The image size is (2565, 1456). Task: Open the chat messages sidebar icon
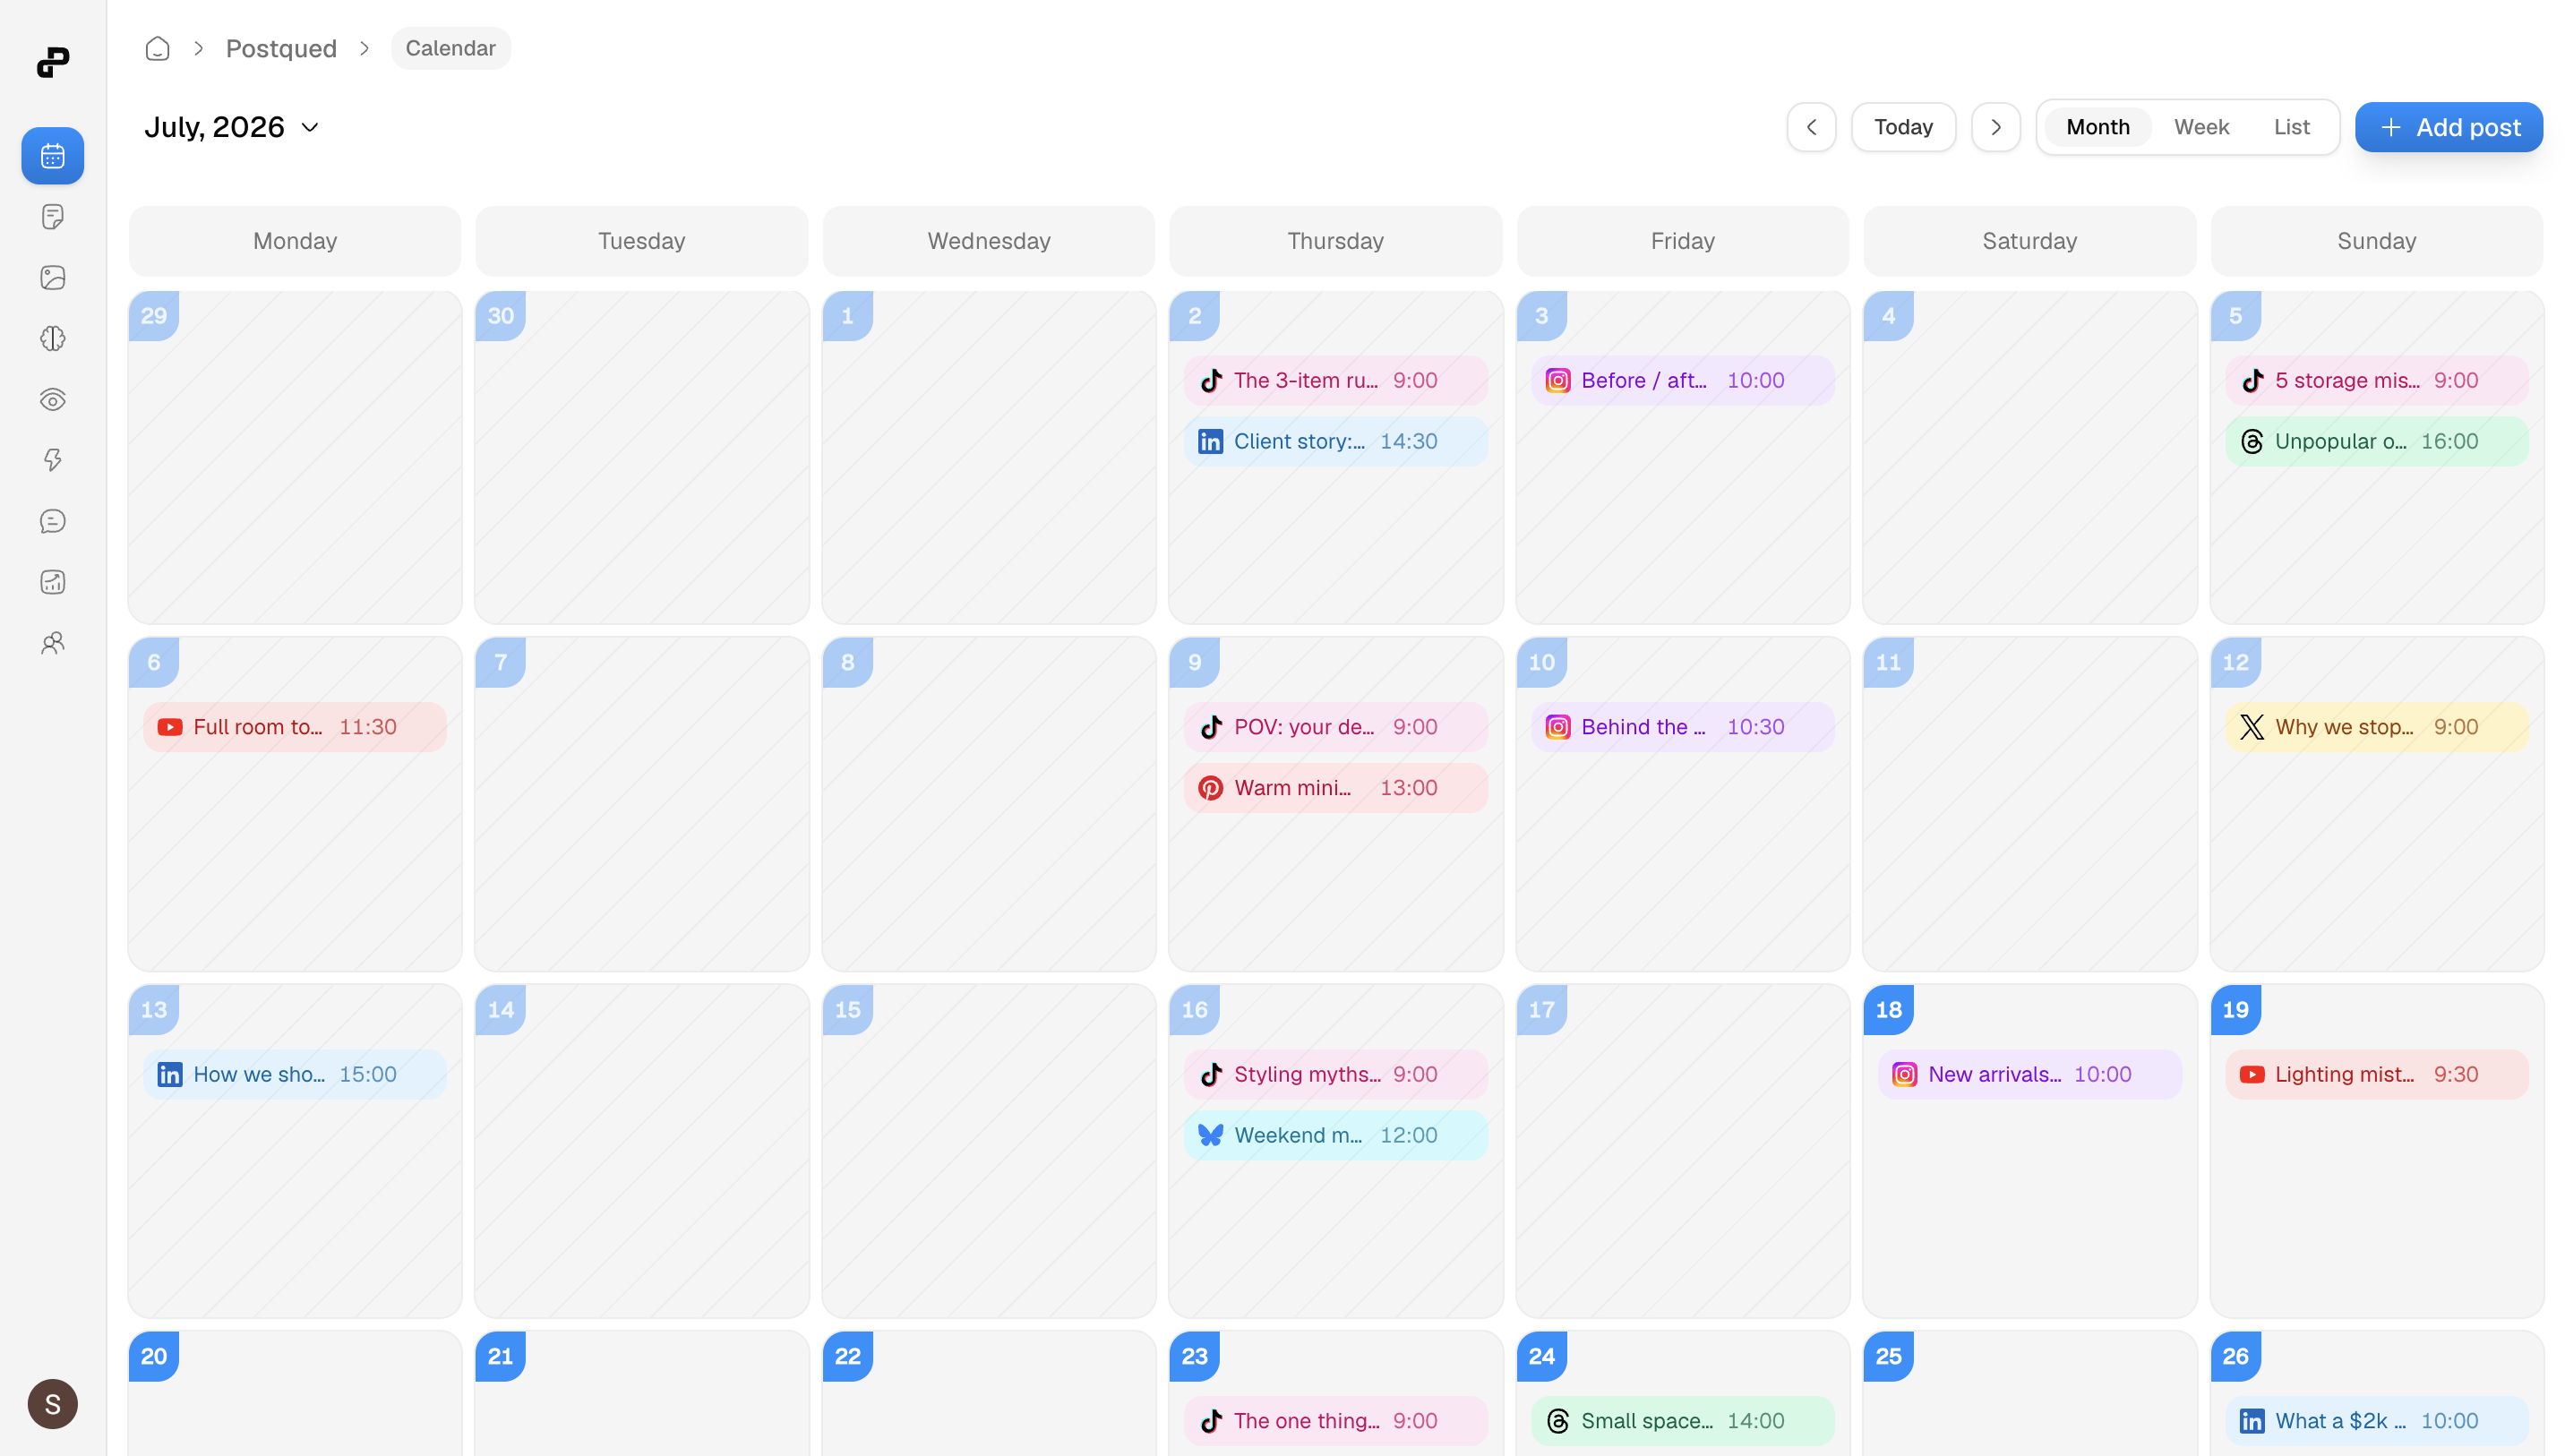click(x=53, y=521)
